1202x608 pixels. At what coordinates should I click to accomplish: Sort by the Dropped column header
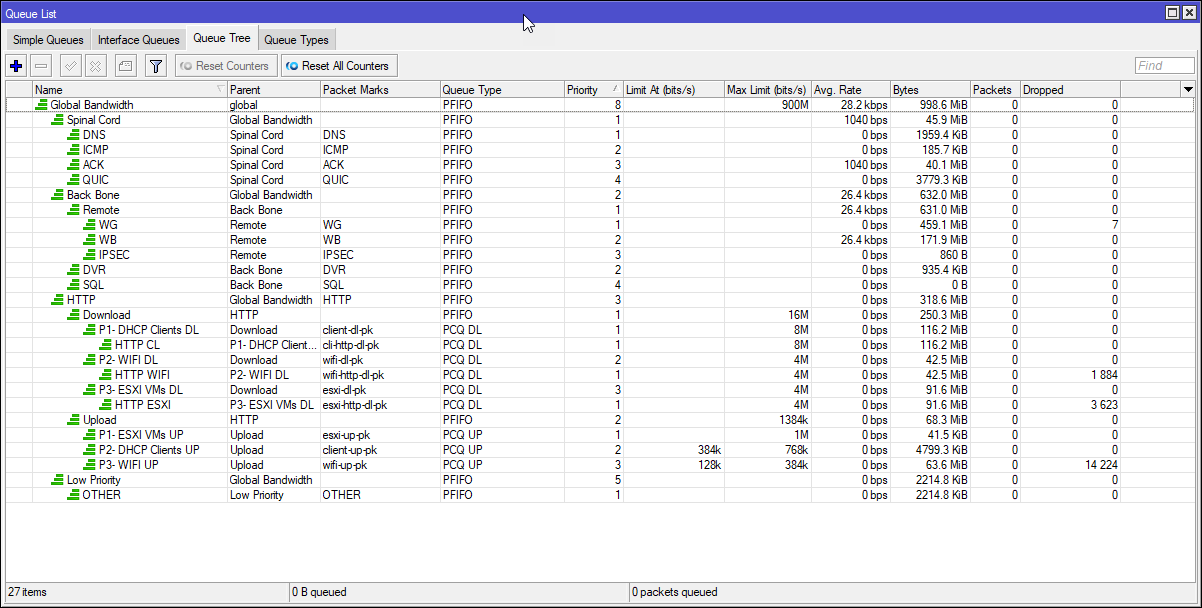point(1070,90)
